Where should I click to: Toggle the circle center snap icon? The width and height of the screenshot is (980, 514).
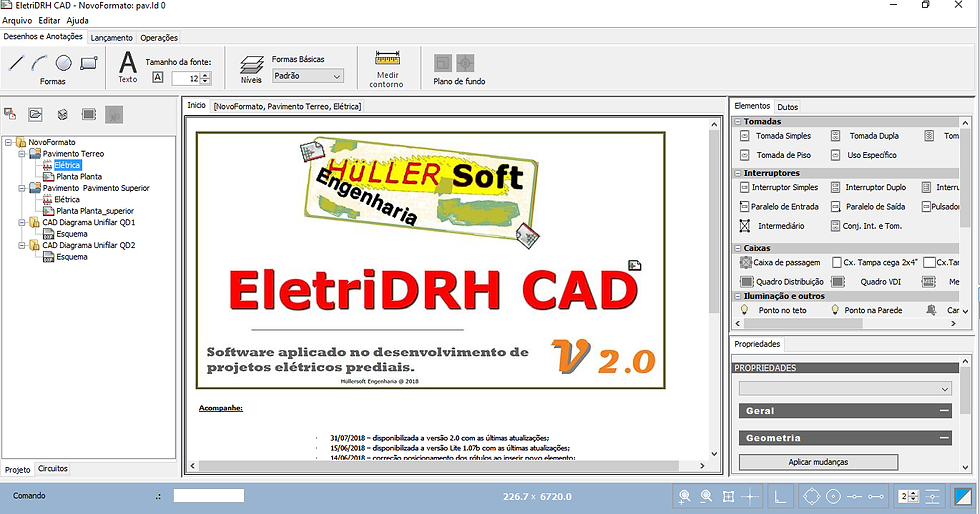833,496
